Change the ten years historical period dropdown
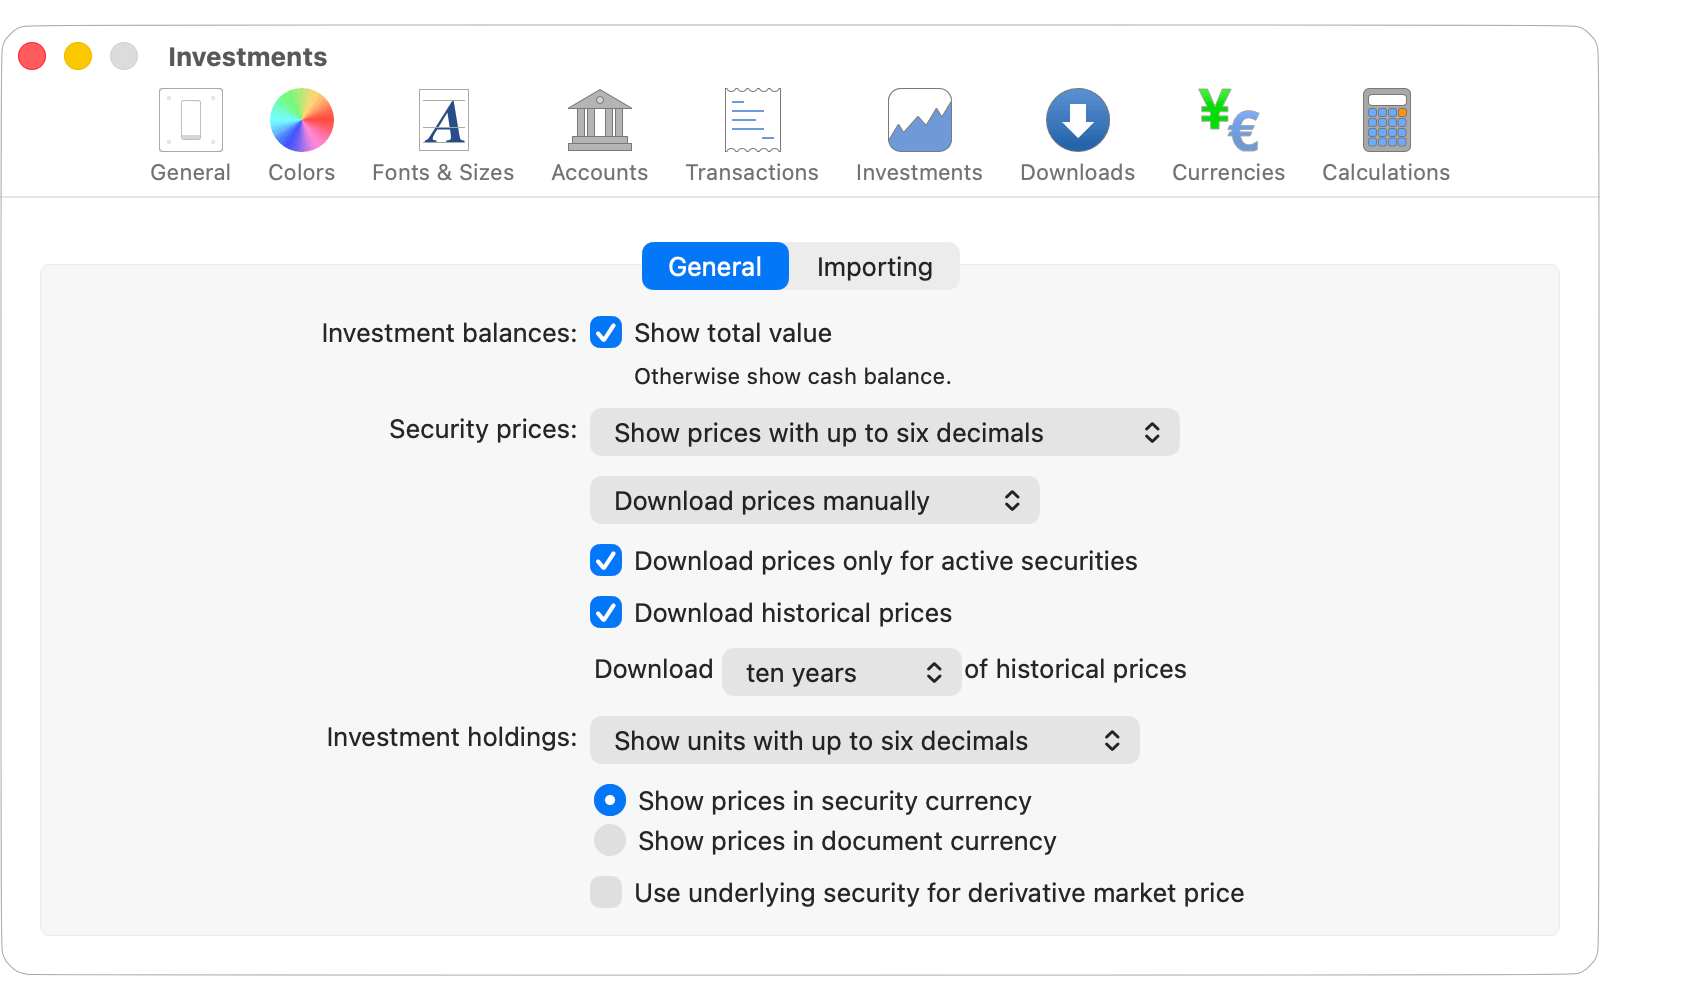Screen dimensions: 1700x1000 [x=841, y=672]
